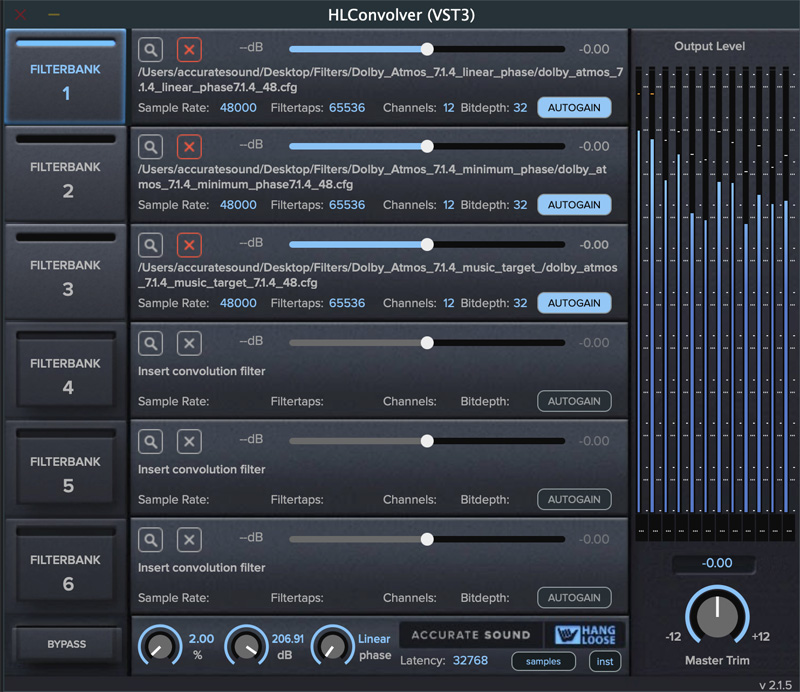Toggle AUTOGAIN for Filterbank 1
Screen dimensions: 800x692
click(574, 107)
